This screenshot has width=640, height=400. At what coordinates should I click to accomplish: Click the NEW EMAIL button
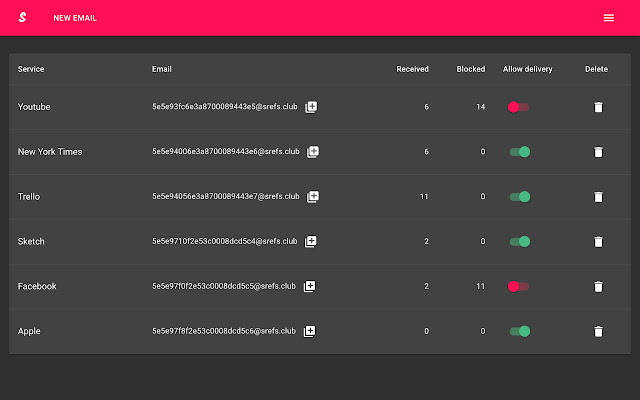[x=75, y=18]
